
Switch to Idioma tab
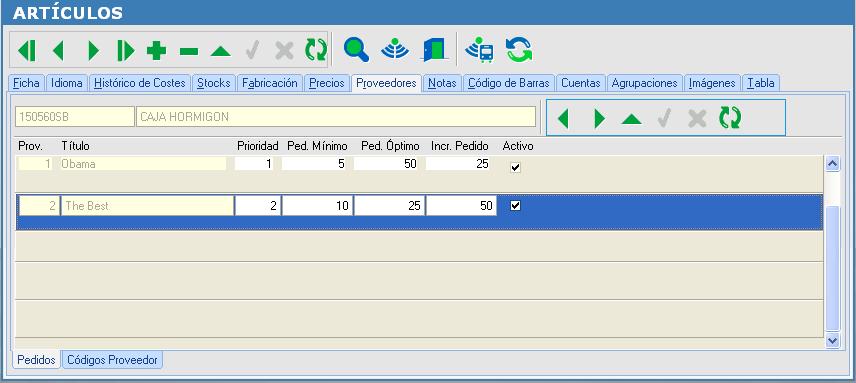[x=67, y=83]
